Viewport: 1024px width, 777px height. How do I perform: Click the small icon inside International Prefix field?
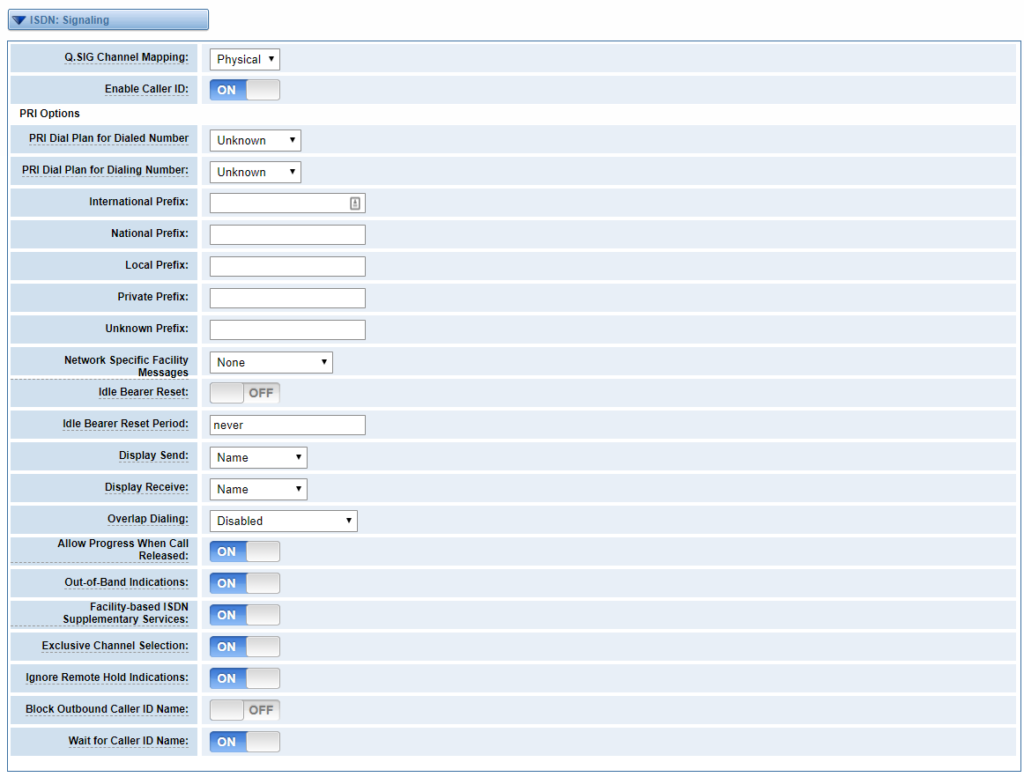357,202
